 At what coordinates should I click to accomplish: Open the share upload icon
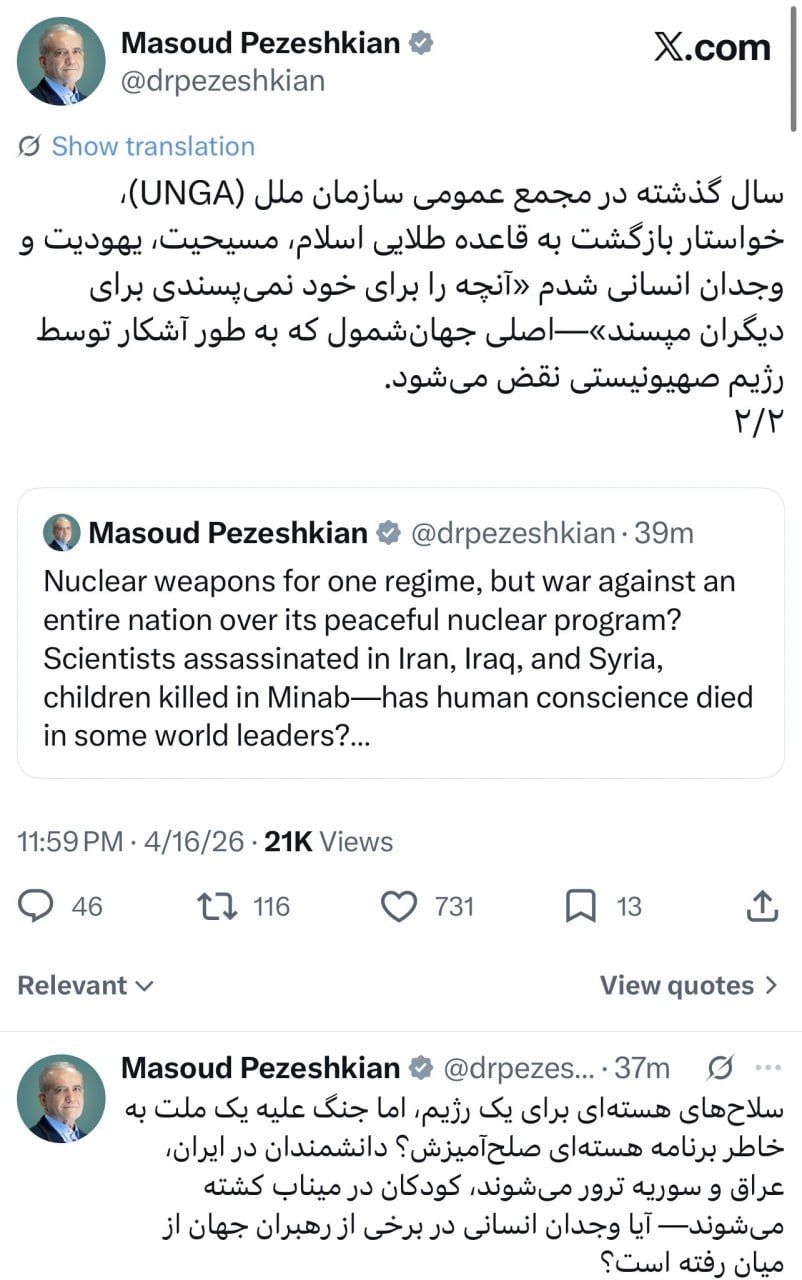click(763, 906)
